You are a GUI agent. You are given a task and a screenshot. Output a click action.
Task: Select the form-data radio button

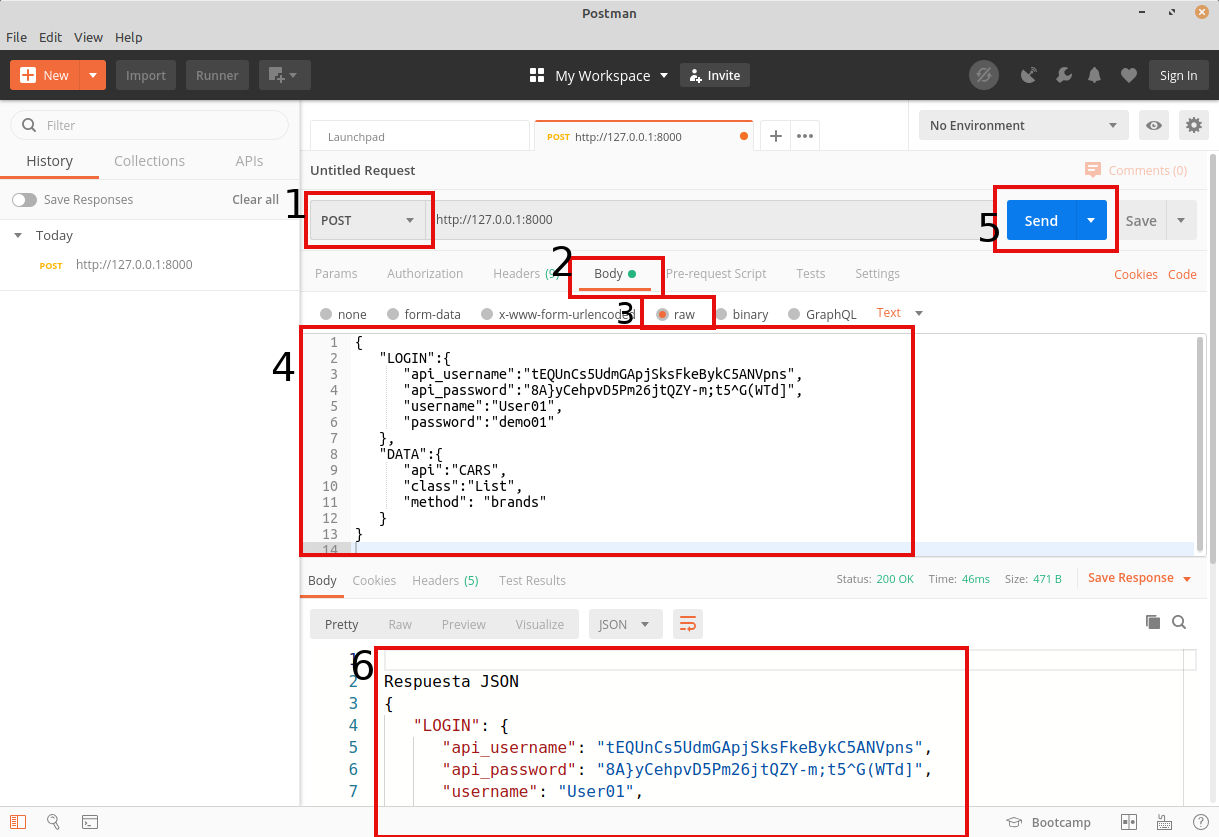click(394, 314)
